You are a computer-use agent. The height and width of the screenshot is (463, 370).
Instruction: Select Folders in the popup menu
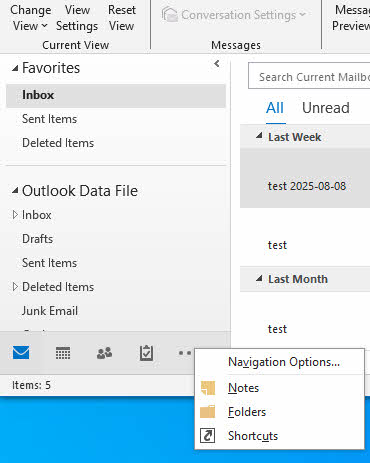click(279, 412)
